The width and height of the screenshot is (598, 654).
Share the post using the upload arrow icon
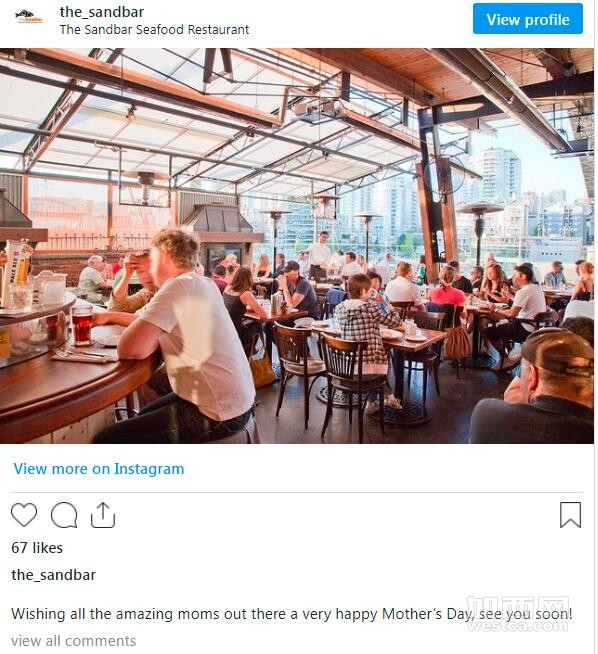pyautogui.click(x=103, y=515)
